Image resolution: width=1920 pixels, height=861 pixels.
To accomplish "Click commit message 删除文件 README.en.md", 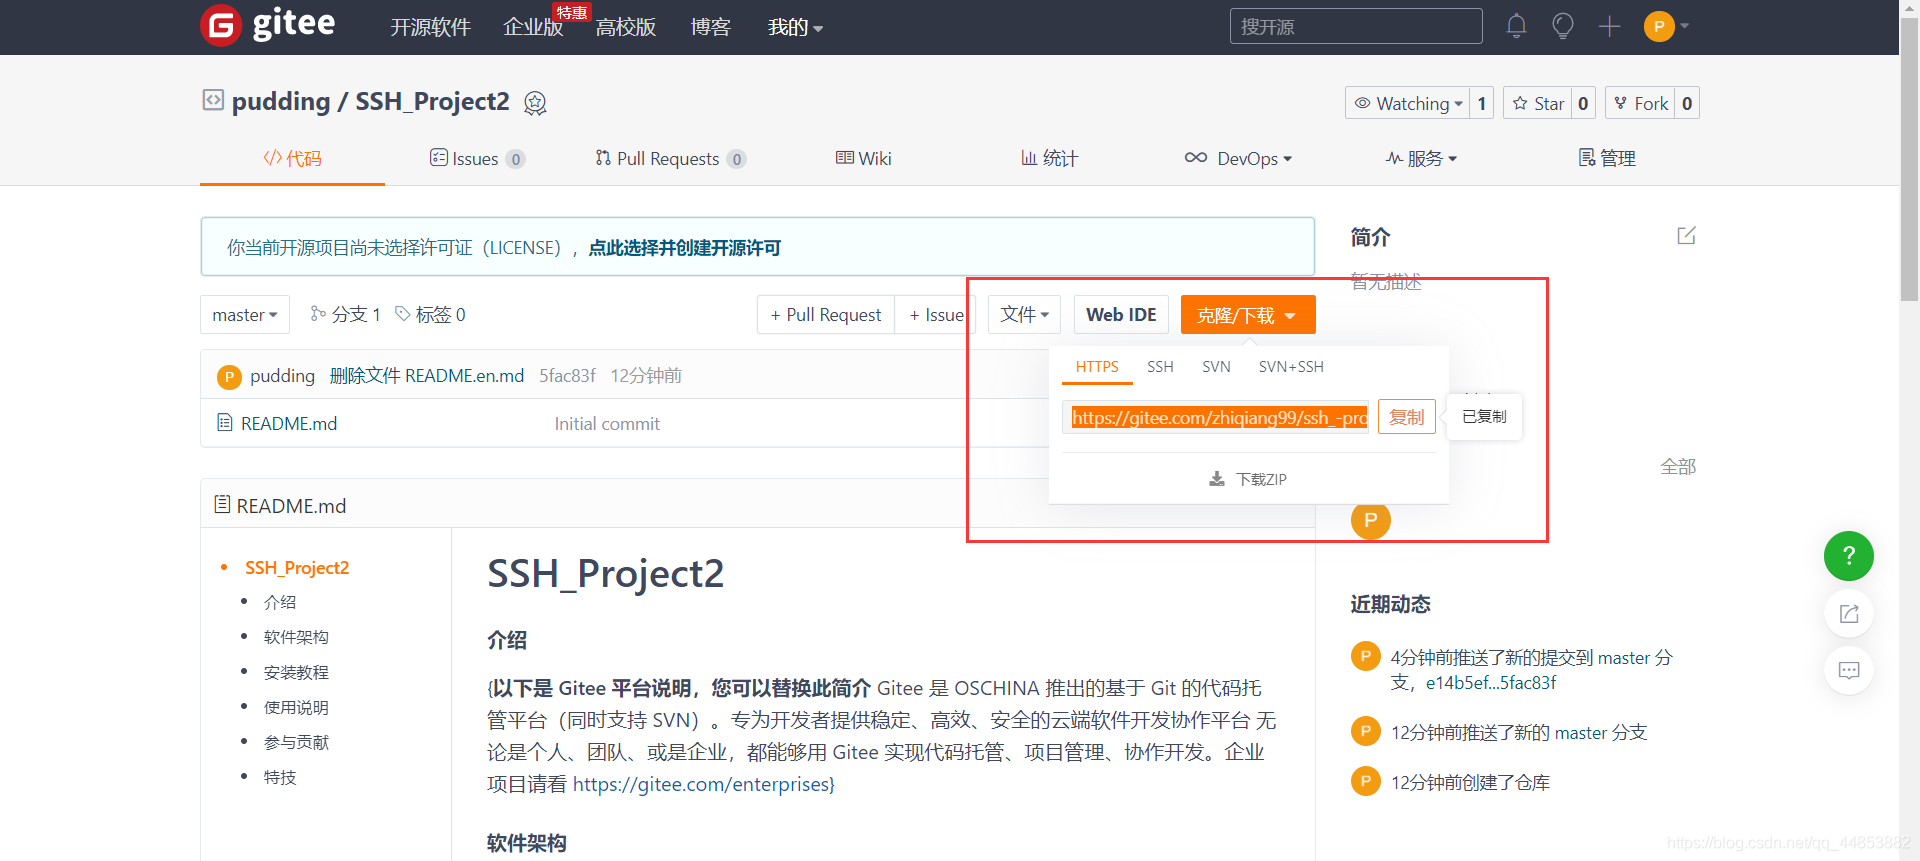I will pos(427,376).
